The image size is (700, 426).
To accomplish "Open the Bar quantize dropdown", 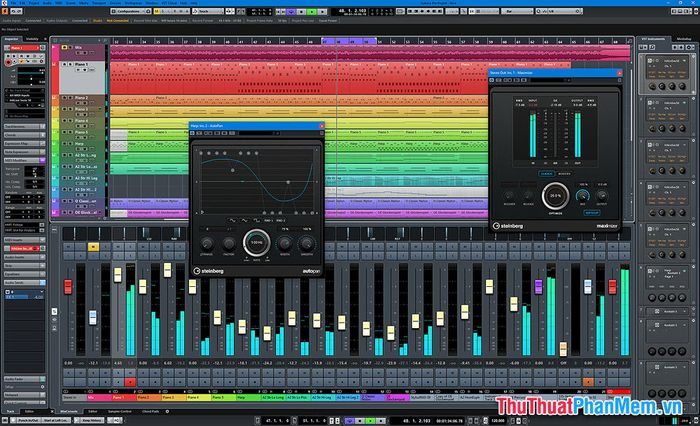I will (517, 11).
